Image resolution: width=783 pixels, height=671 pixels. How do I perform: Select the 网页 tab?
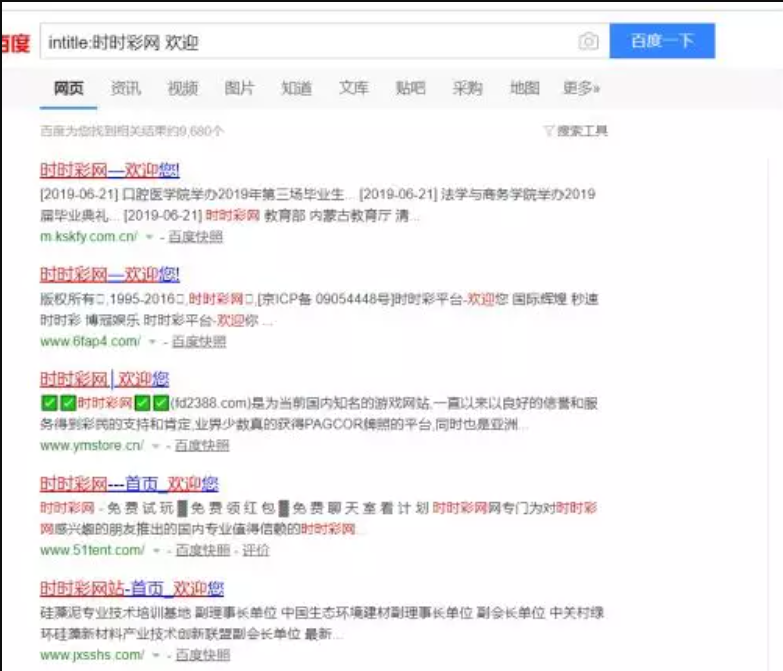click(68, 88)
